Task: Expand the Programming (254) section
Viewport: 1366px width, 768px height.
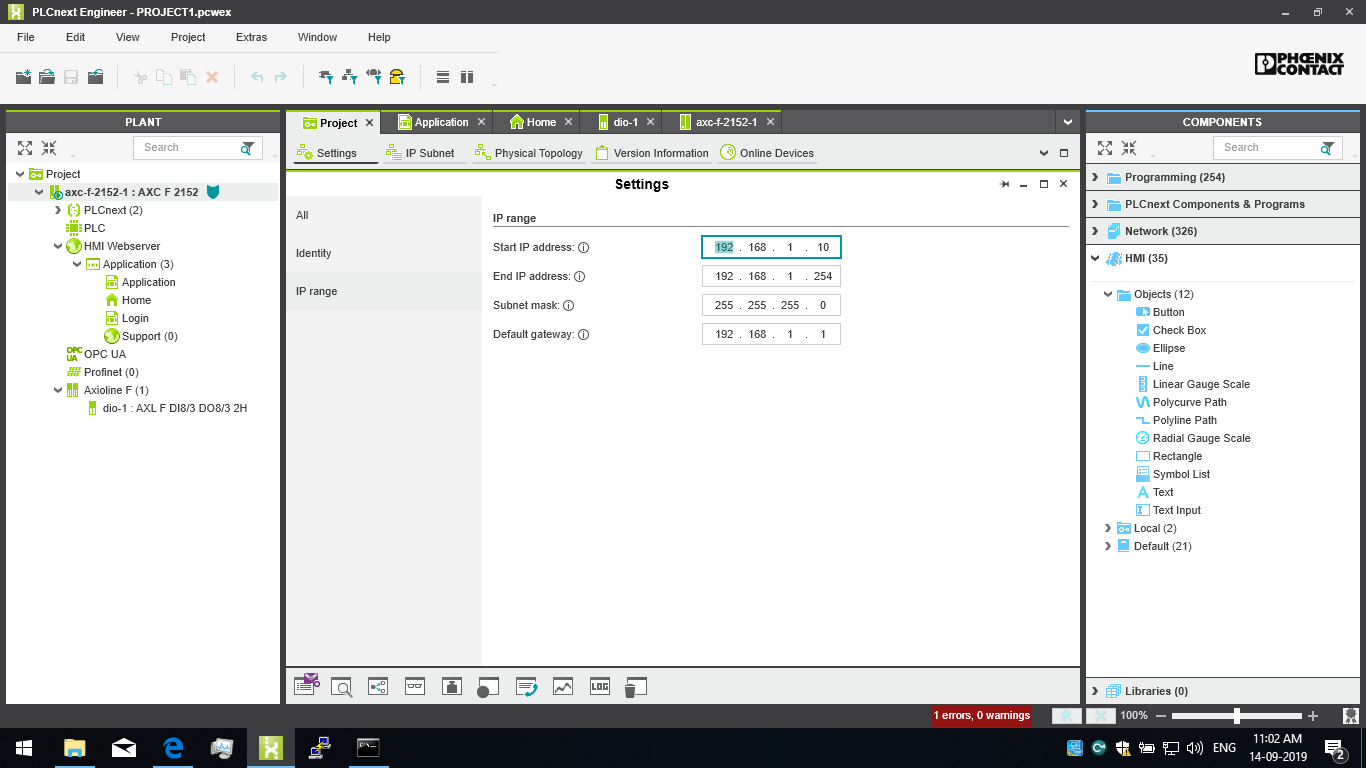Action: [x=1096, y=177]
